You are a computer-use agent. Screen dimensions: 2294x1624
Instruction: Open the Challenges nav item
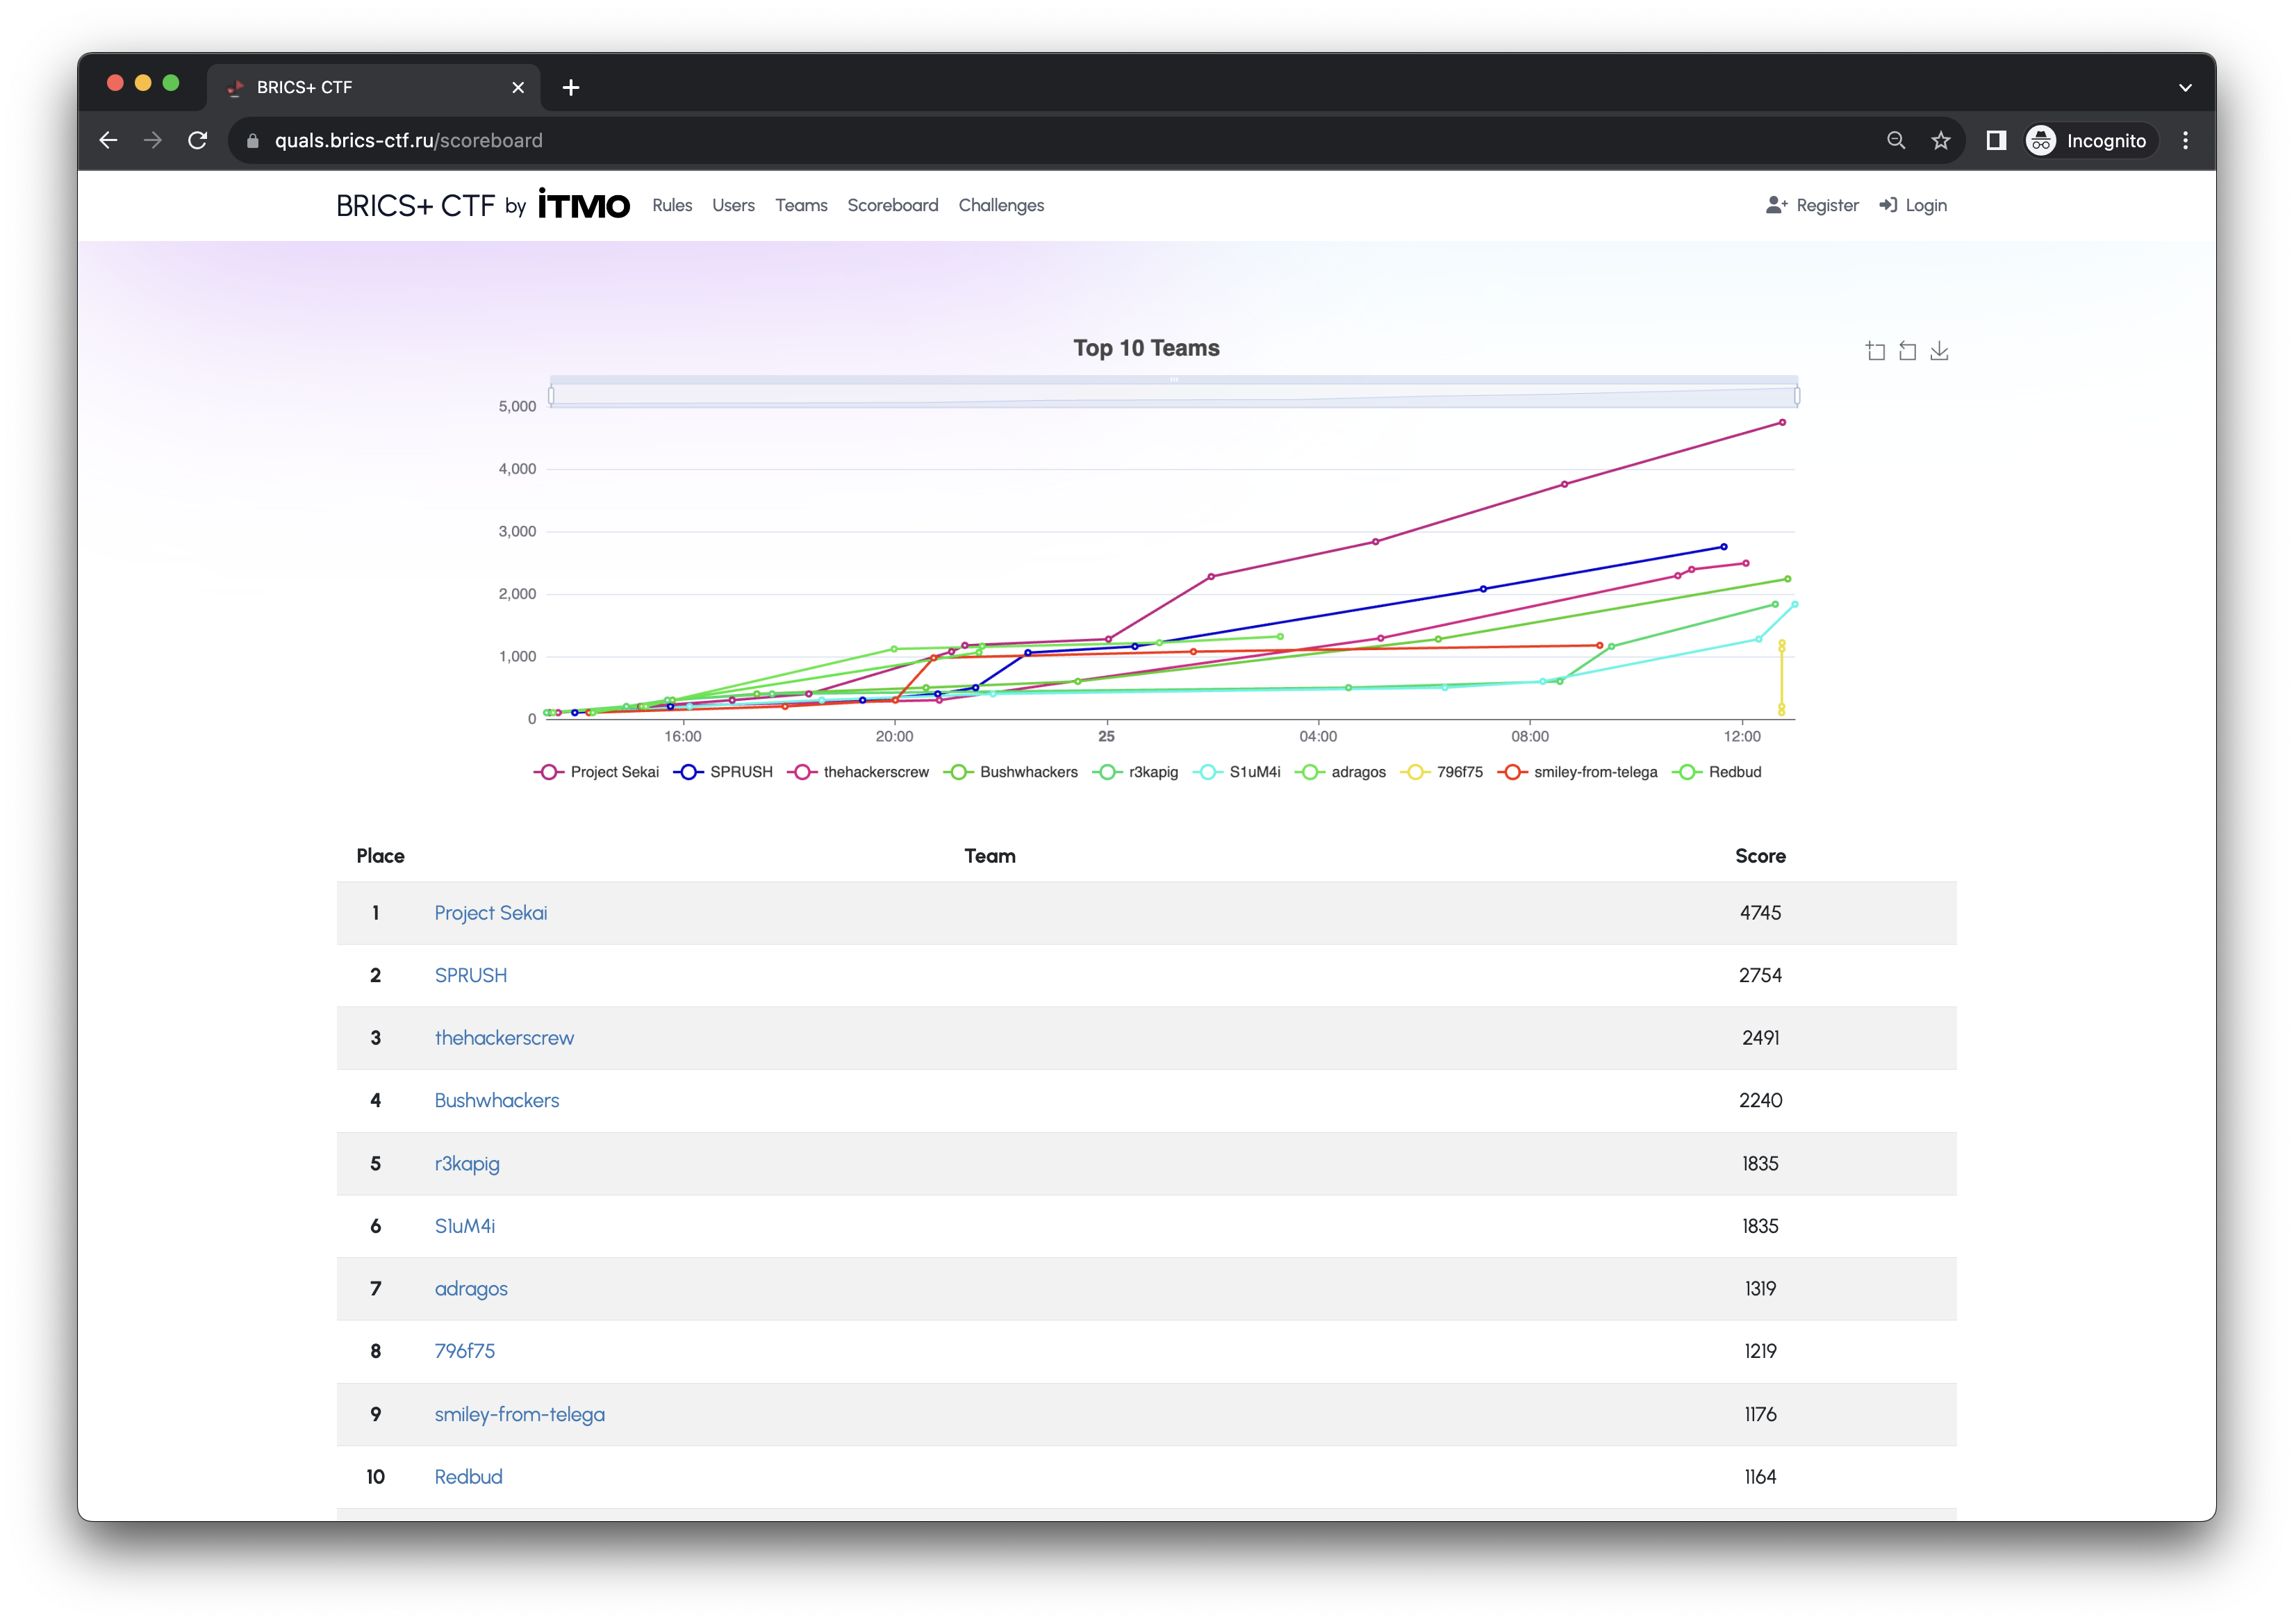[1001, 205]
